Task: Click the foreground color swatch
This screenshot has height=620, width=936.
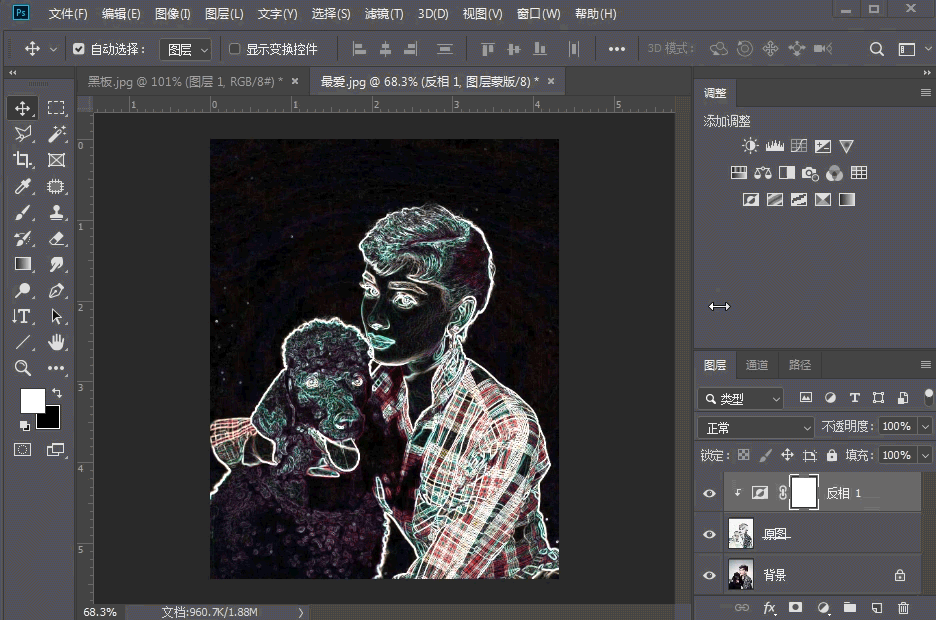Action: click(32, 401)
